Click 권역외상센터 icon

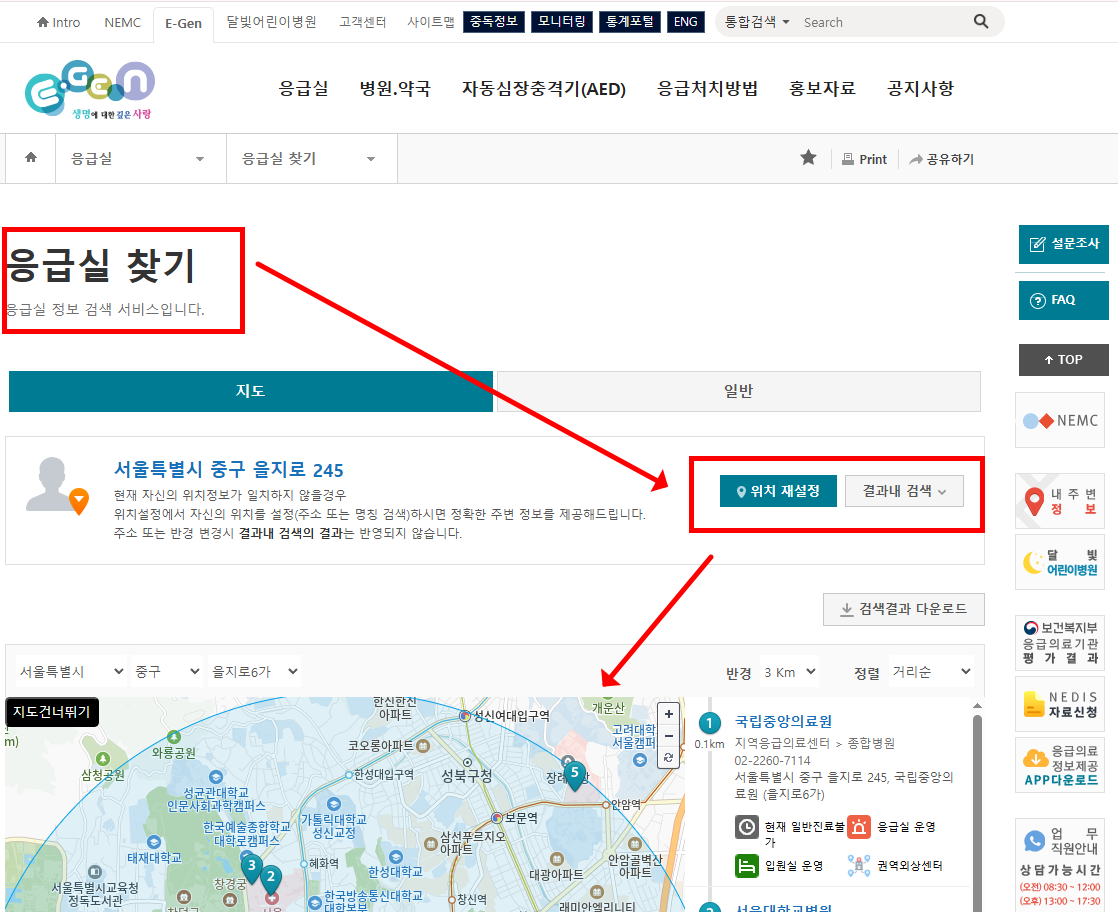coord(859,866)
